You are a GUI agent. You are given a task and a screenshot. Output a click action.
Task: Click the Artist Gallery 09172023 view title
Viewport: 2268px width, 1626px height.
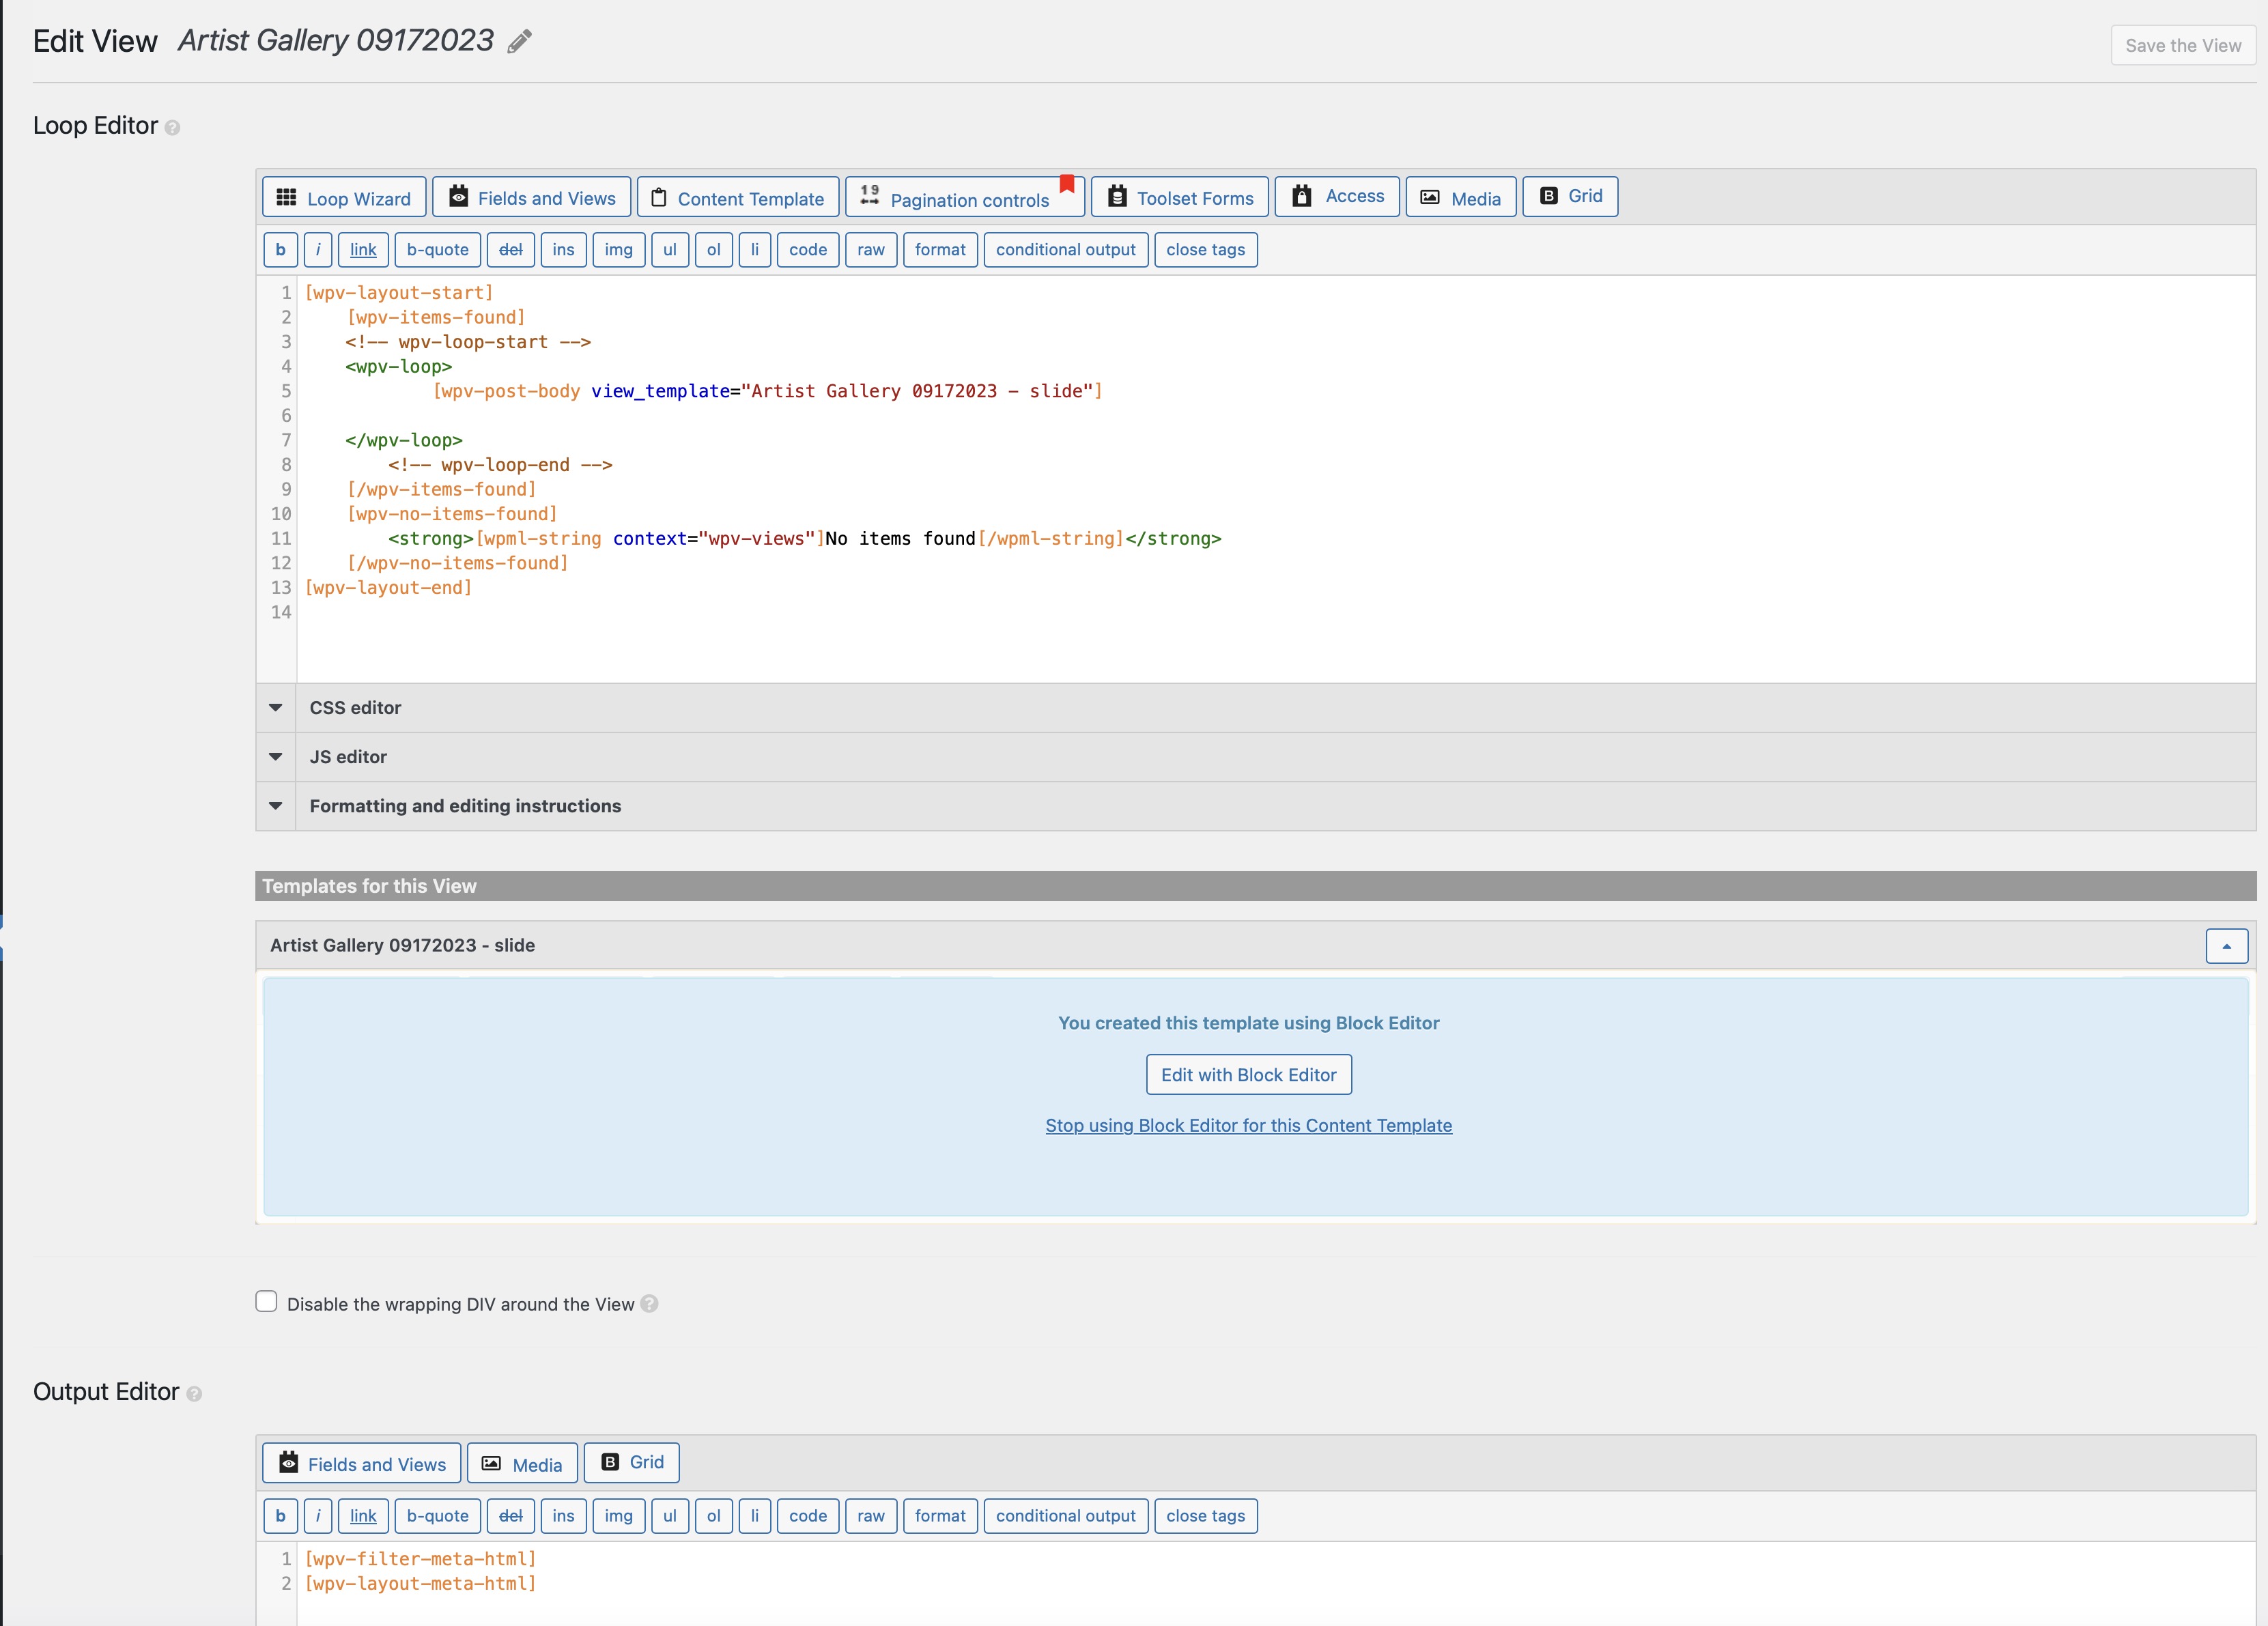[x=336, y=41]
